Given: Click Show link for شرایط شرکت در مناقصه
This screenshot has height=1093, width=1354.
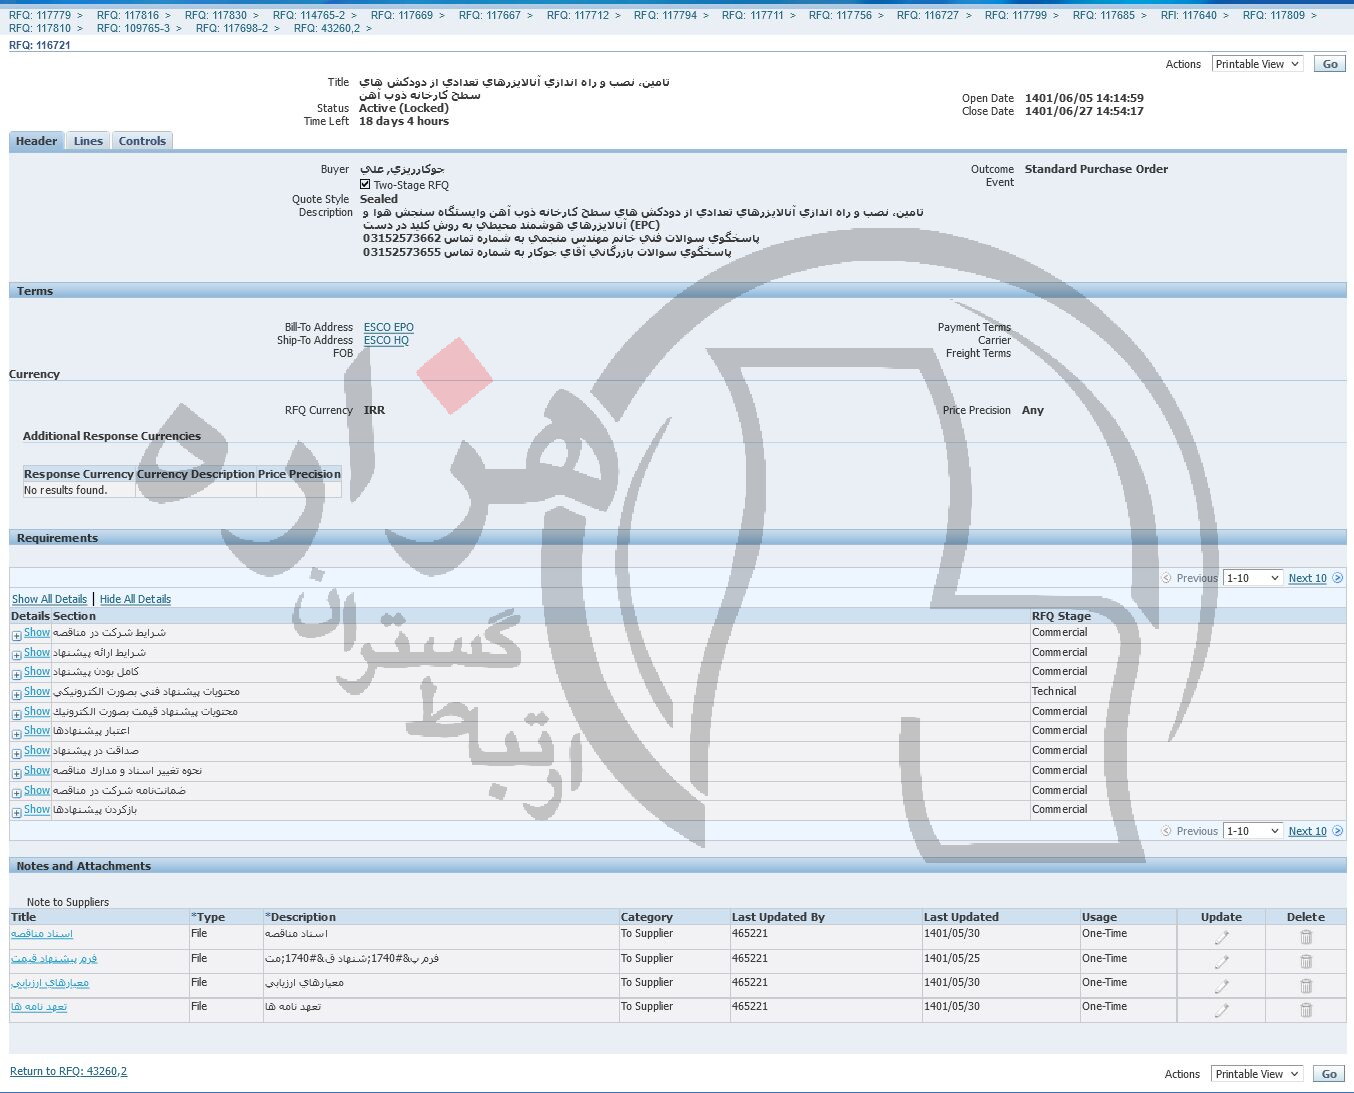Looking at the screenshot, I should pos(37,632).
